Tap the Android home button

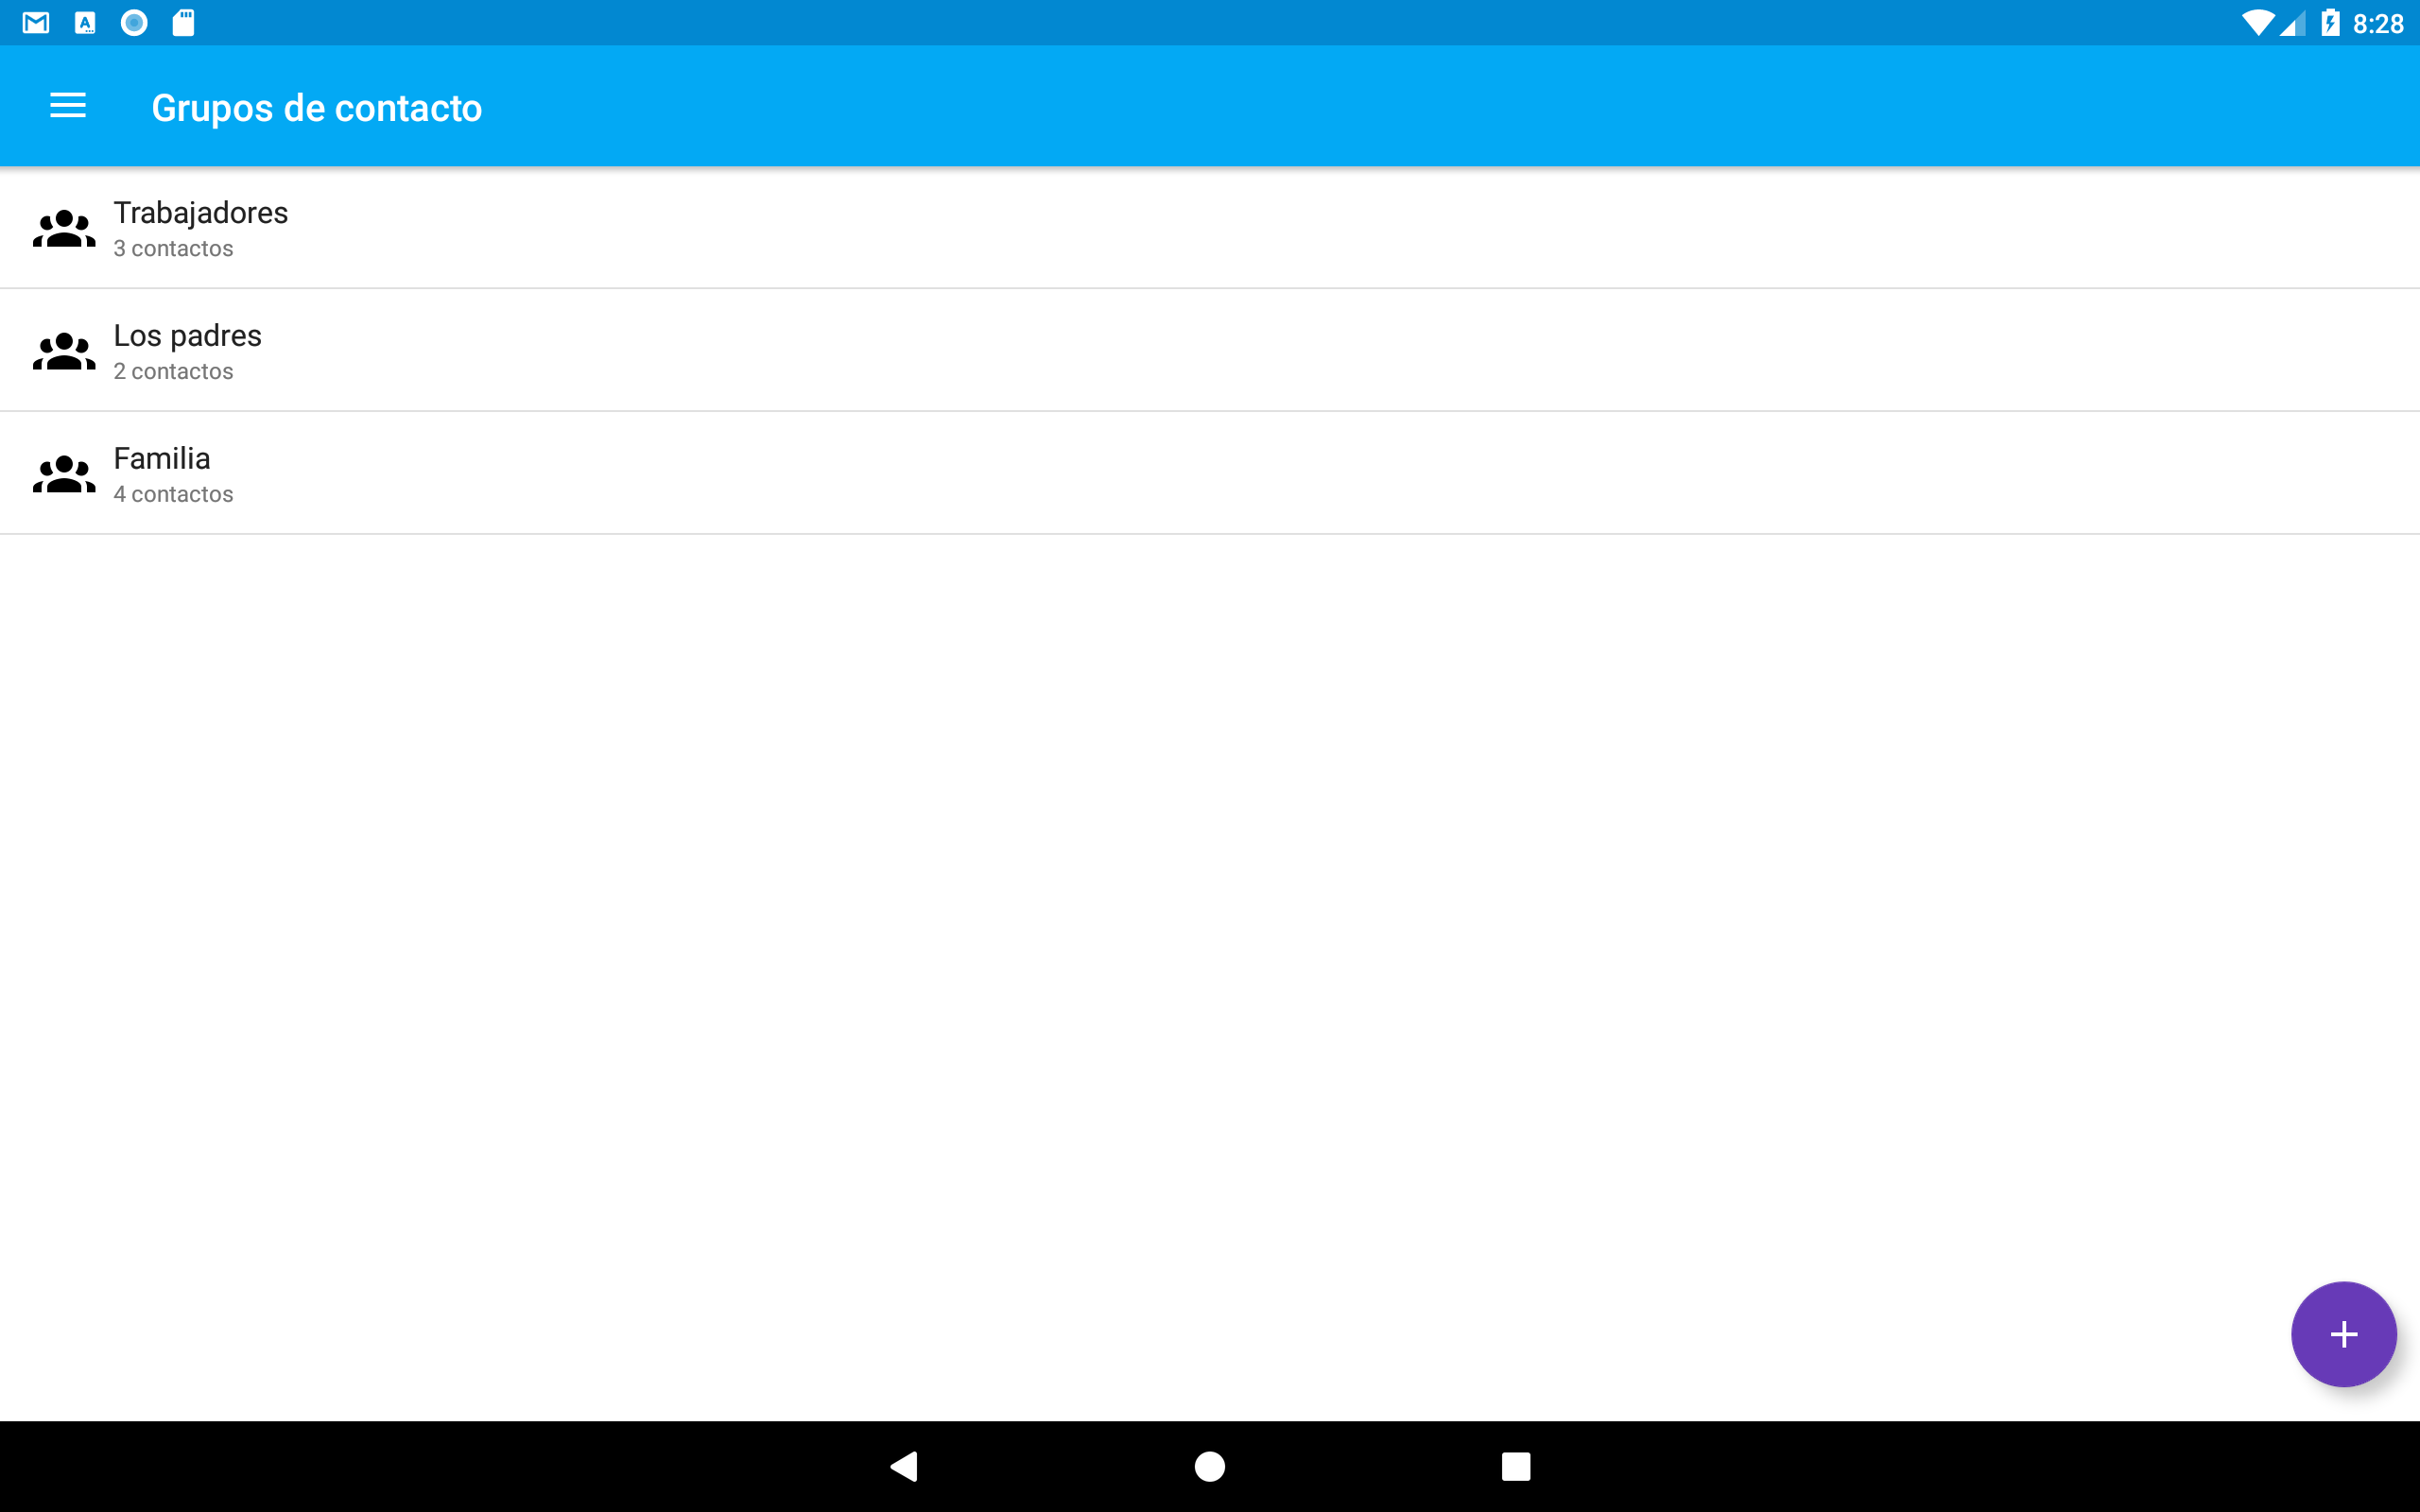(x=1210, y=1466)
